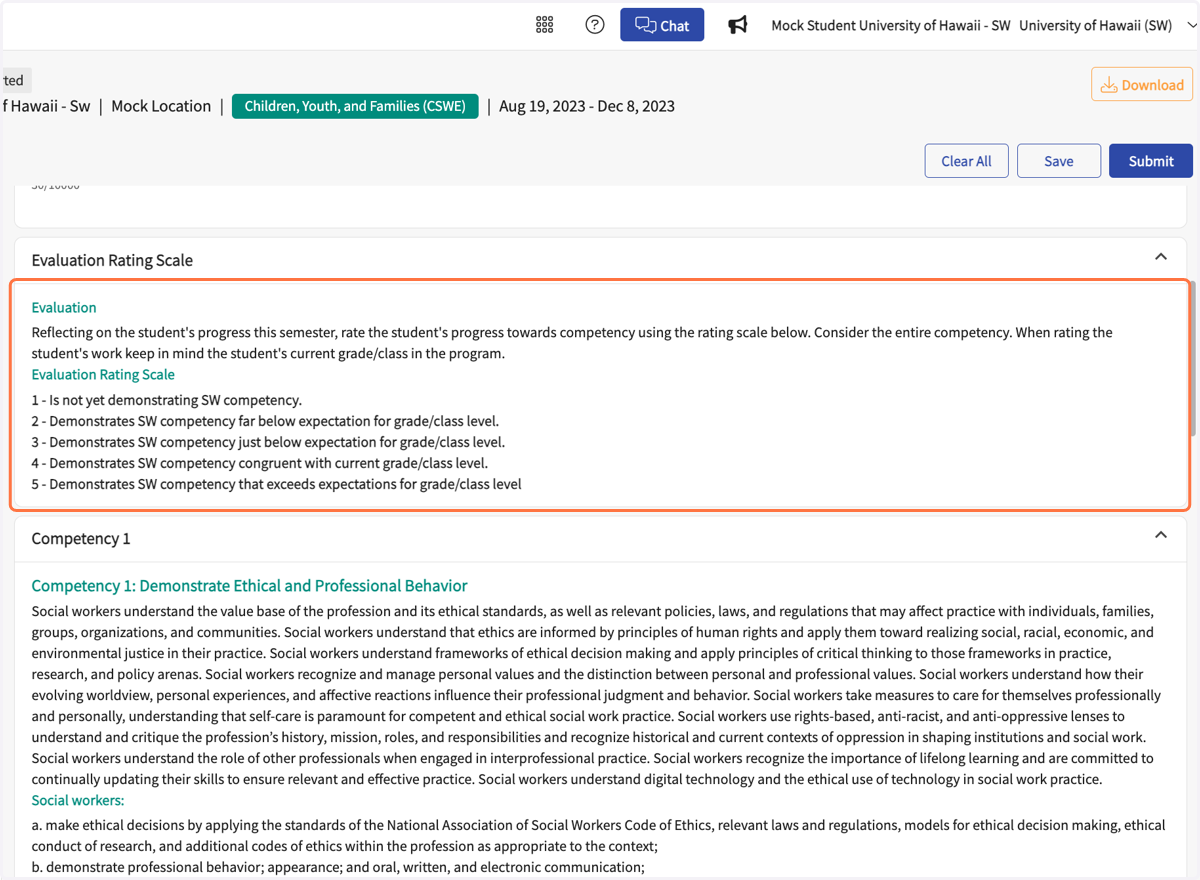
Task: Click the green Evaluation heading
Action: tap(64, 307)
